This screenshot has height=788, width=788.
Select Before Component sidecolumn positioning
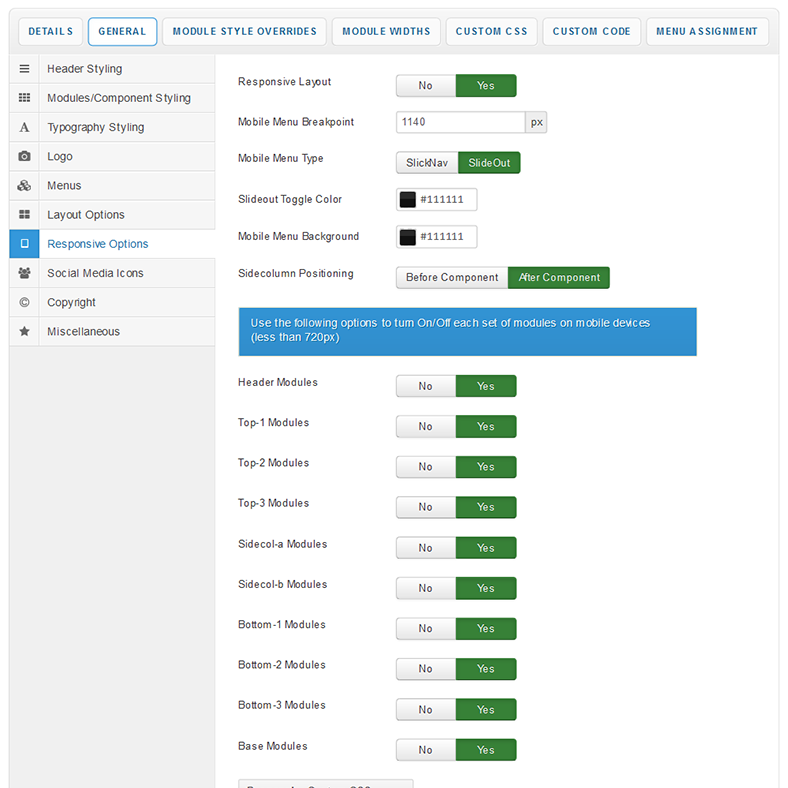(452, 278)
